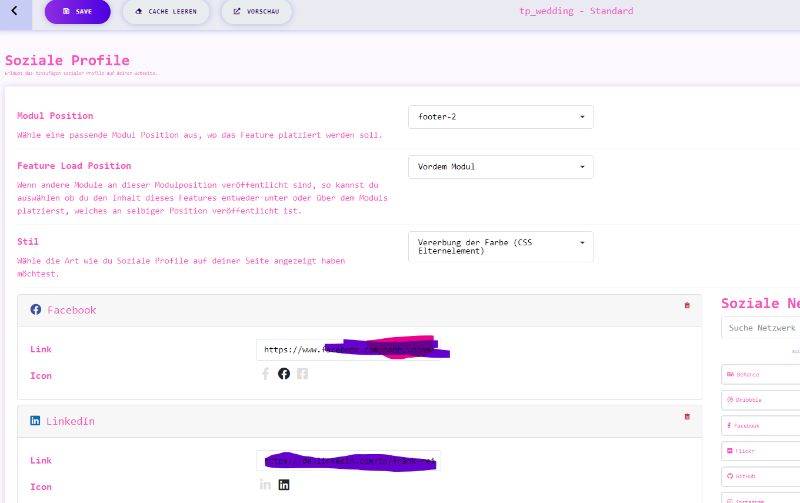Open the Vorschau preview button

click(x=257, y=11)
